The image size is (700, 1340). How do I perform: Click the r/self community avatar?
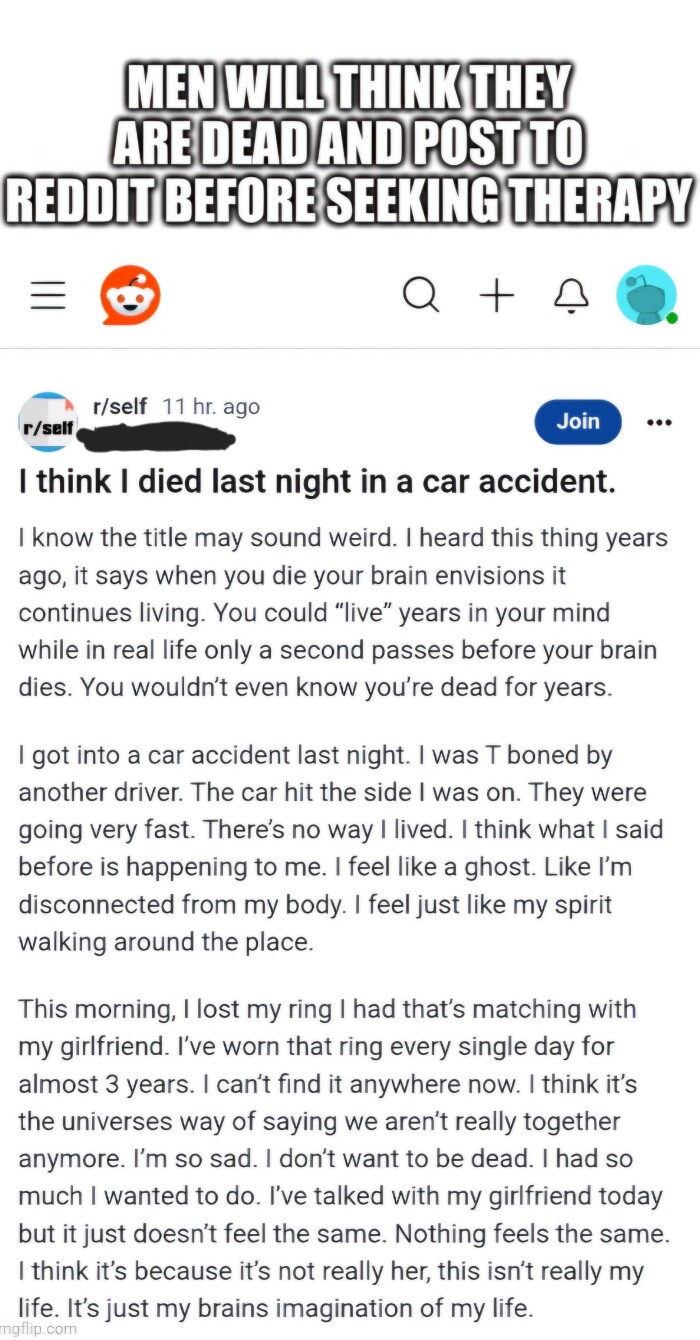point(47,422)
